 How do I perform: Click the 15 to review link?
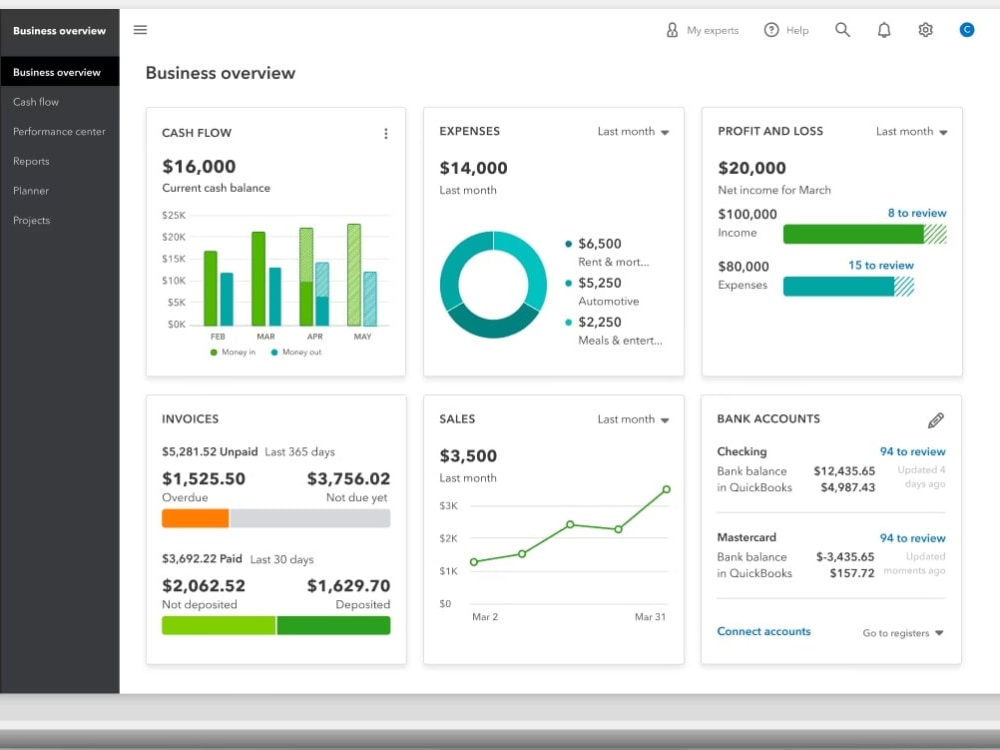click(881, 265)
